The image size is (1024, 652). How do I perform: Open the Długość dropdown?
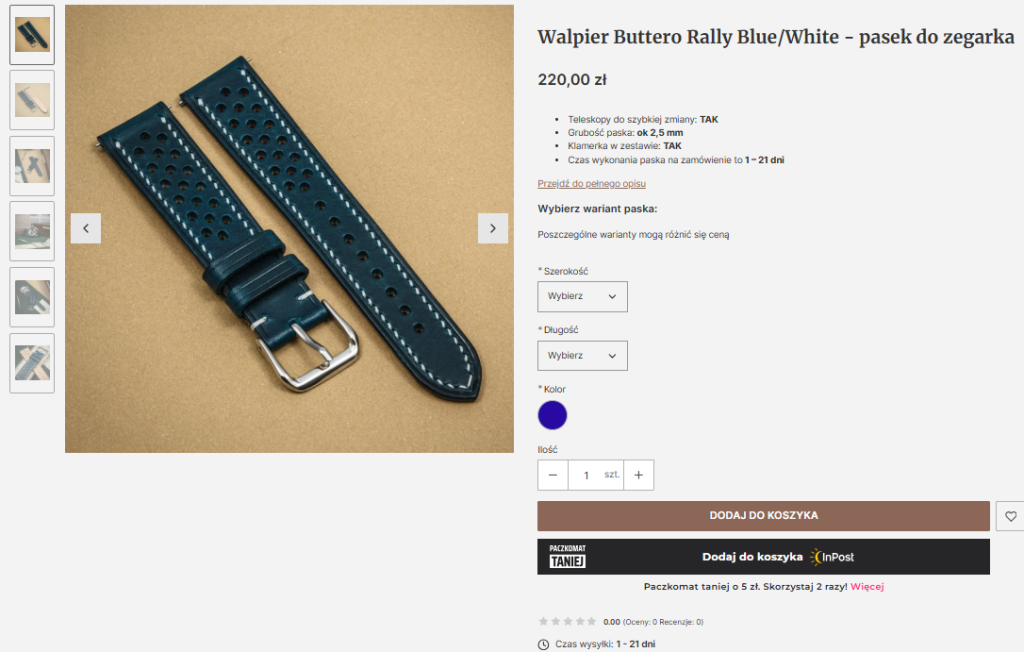(x=583, y=355)
